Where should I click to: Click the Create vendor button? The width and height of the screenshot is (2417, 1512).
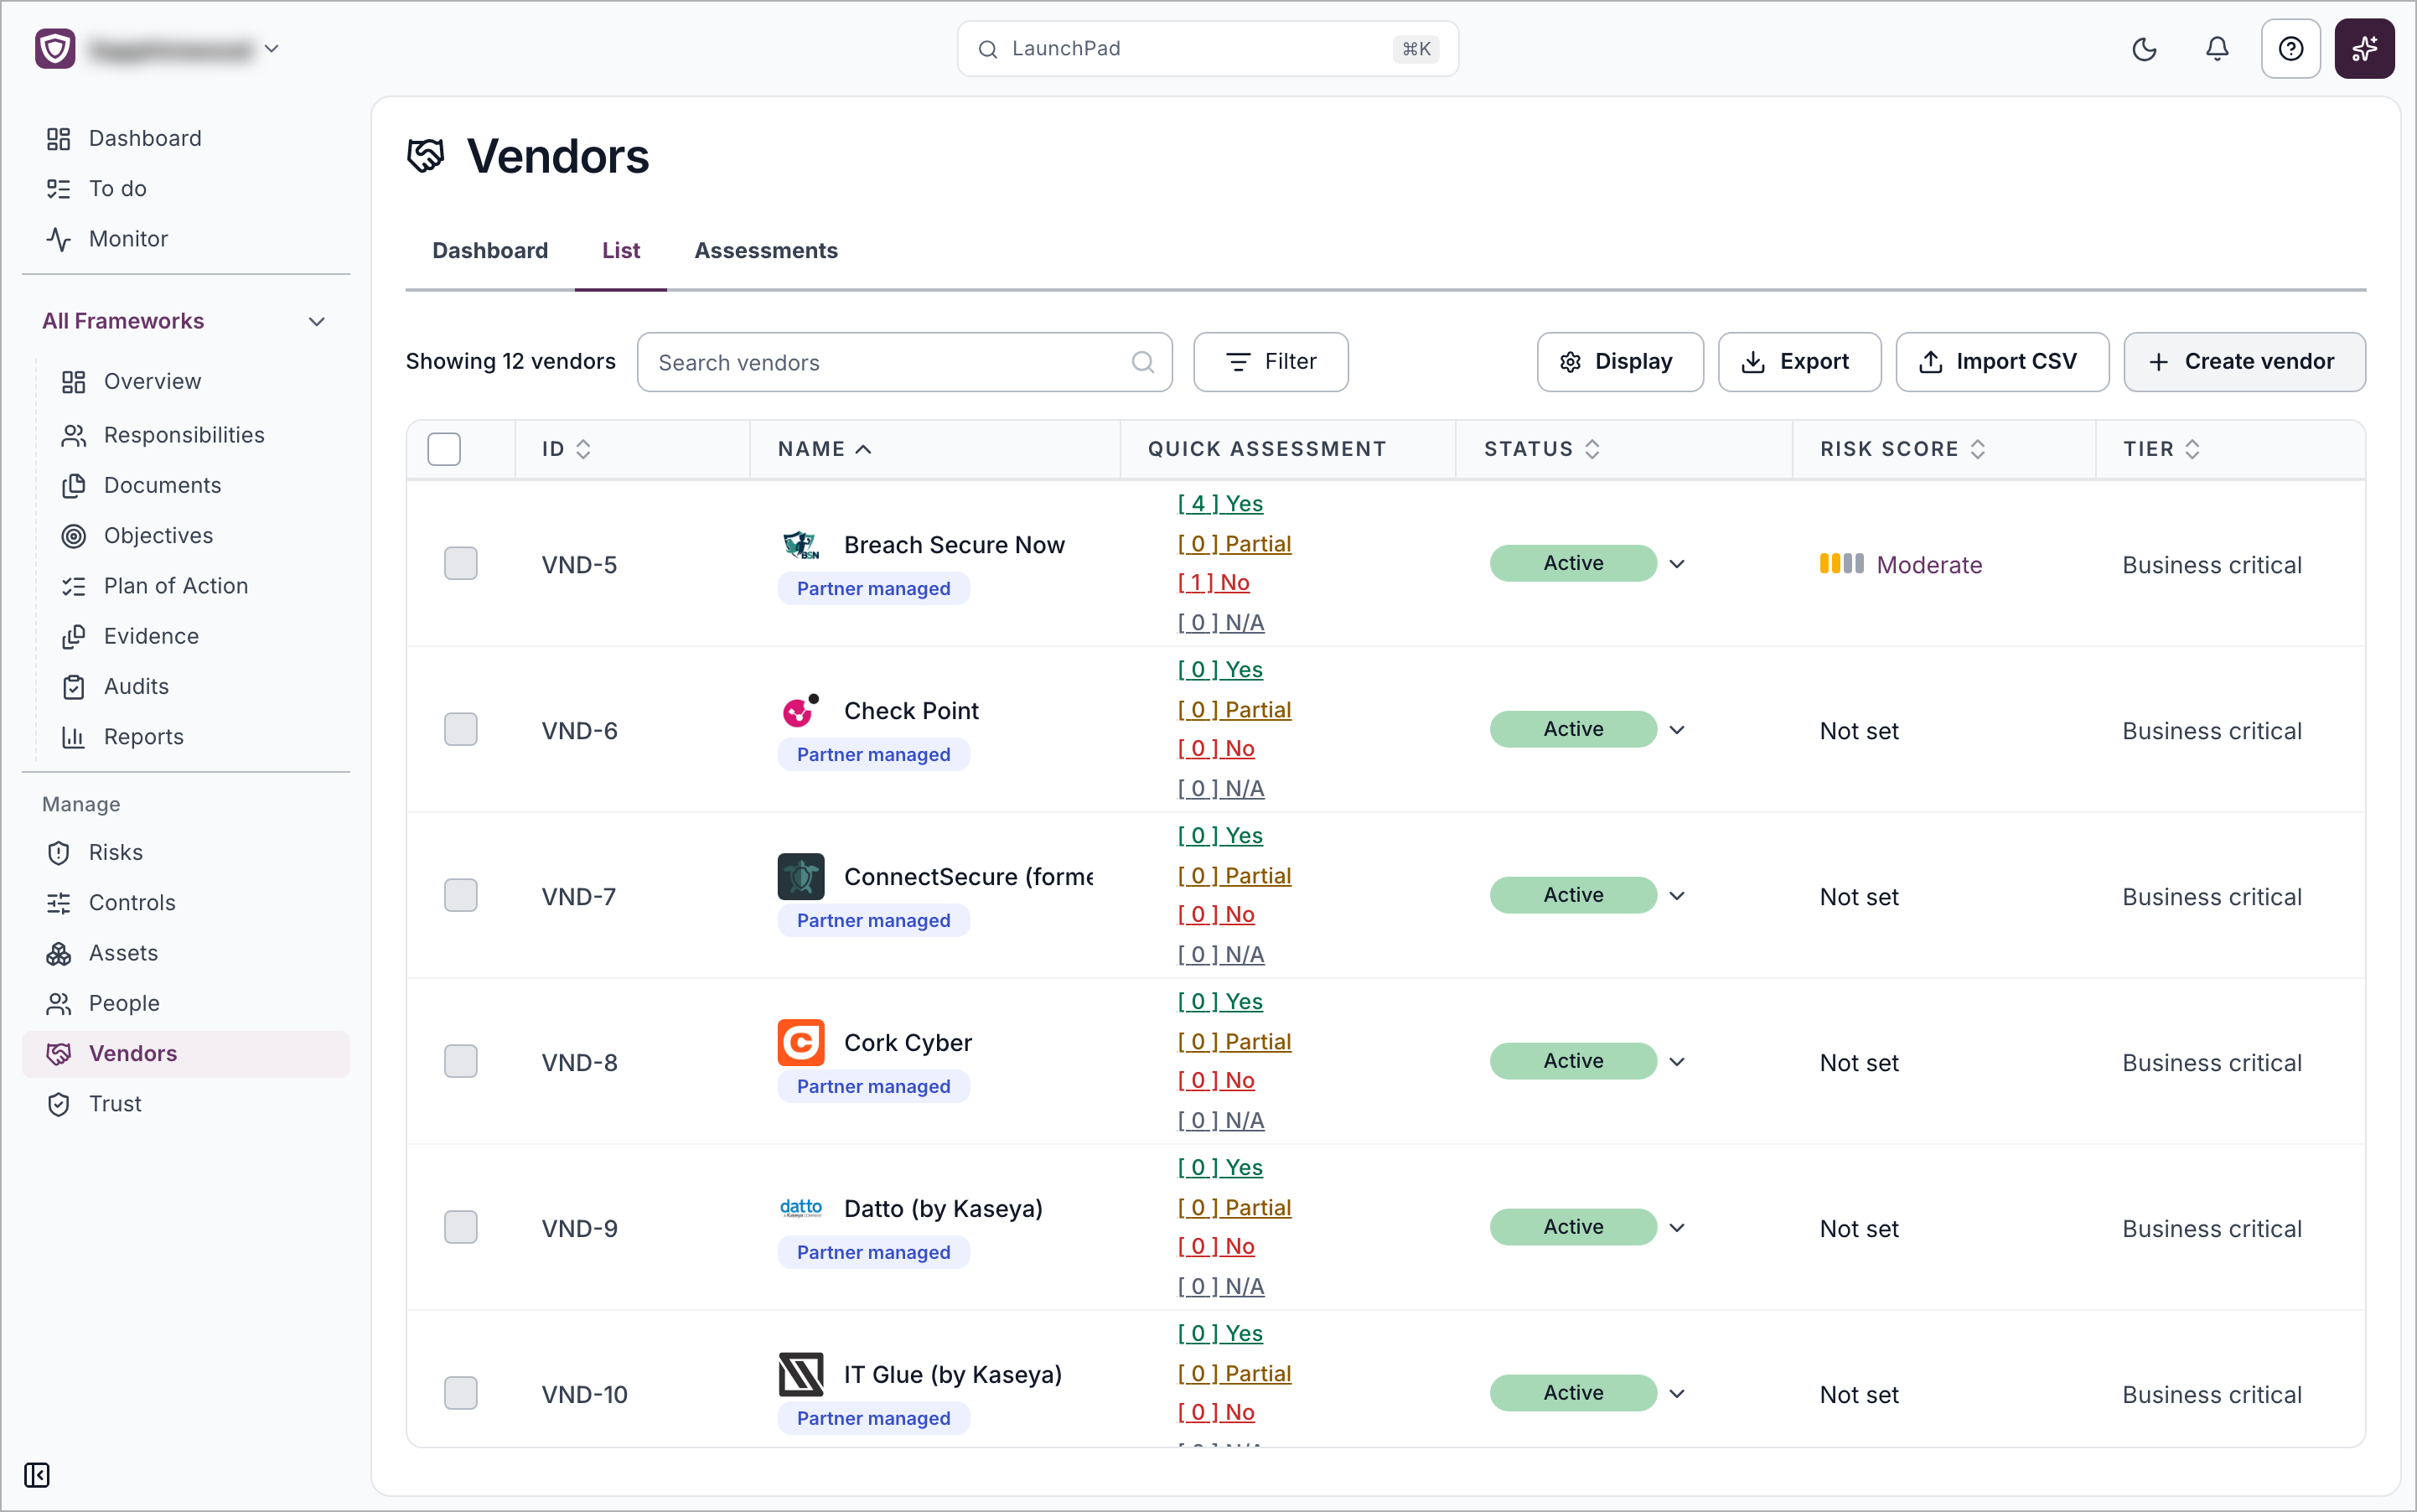tap(2244, 362)
